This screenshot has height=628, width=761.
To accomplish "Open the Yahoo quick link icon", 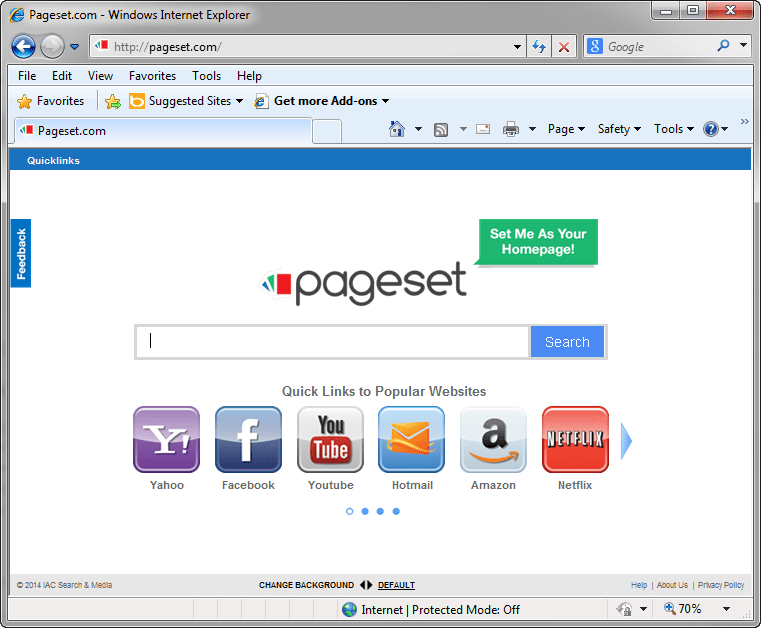I will 166,440.
